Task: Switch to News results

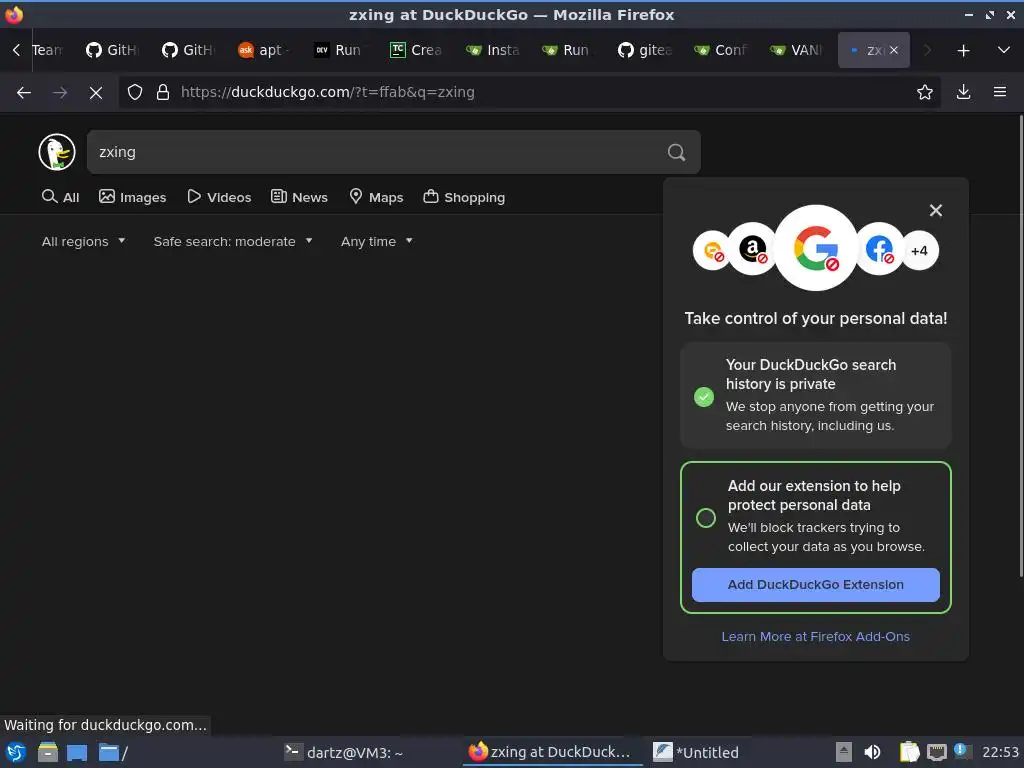Action: [x=299, y=197]
